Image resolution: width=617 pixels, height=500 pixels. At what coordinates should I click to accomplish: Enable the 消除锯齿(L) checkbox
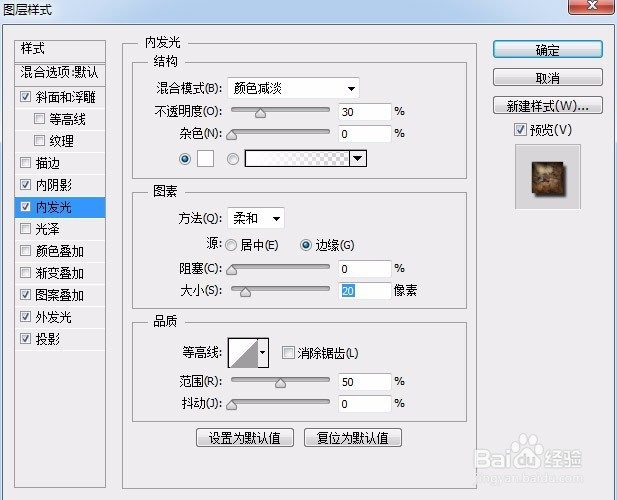pos(288,352)
